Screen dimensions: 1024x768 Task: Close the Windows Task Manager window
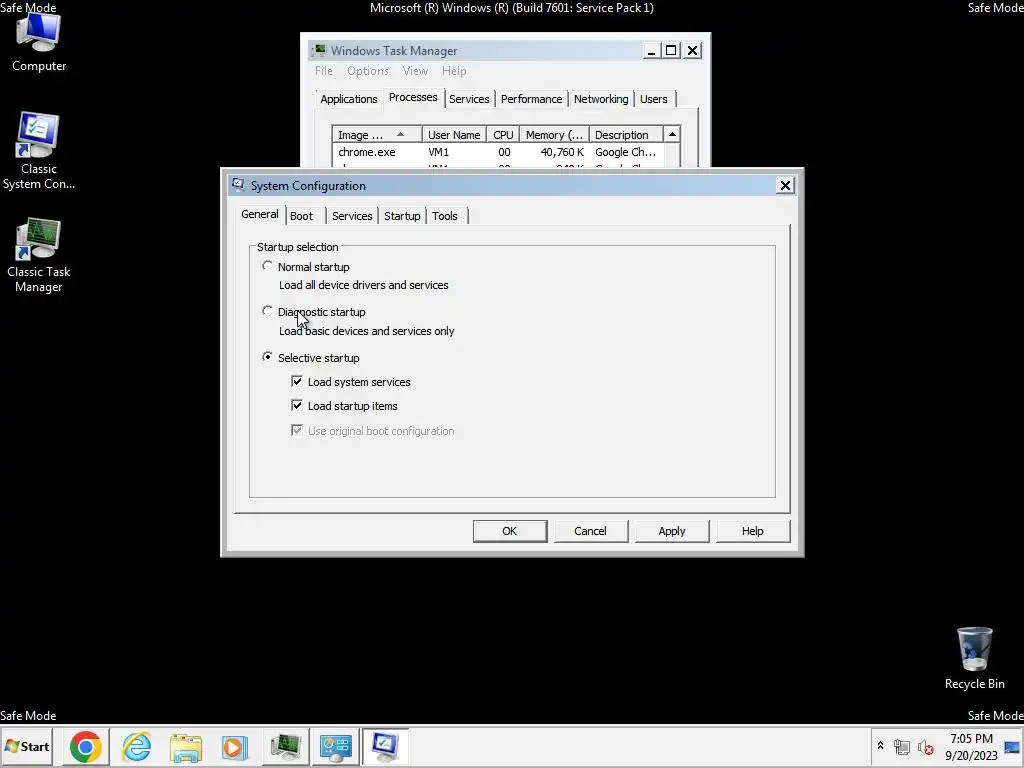click(692, 50)
